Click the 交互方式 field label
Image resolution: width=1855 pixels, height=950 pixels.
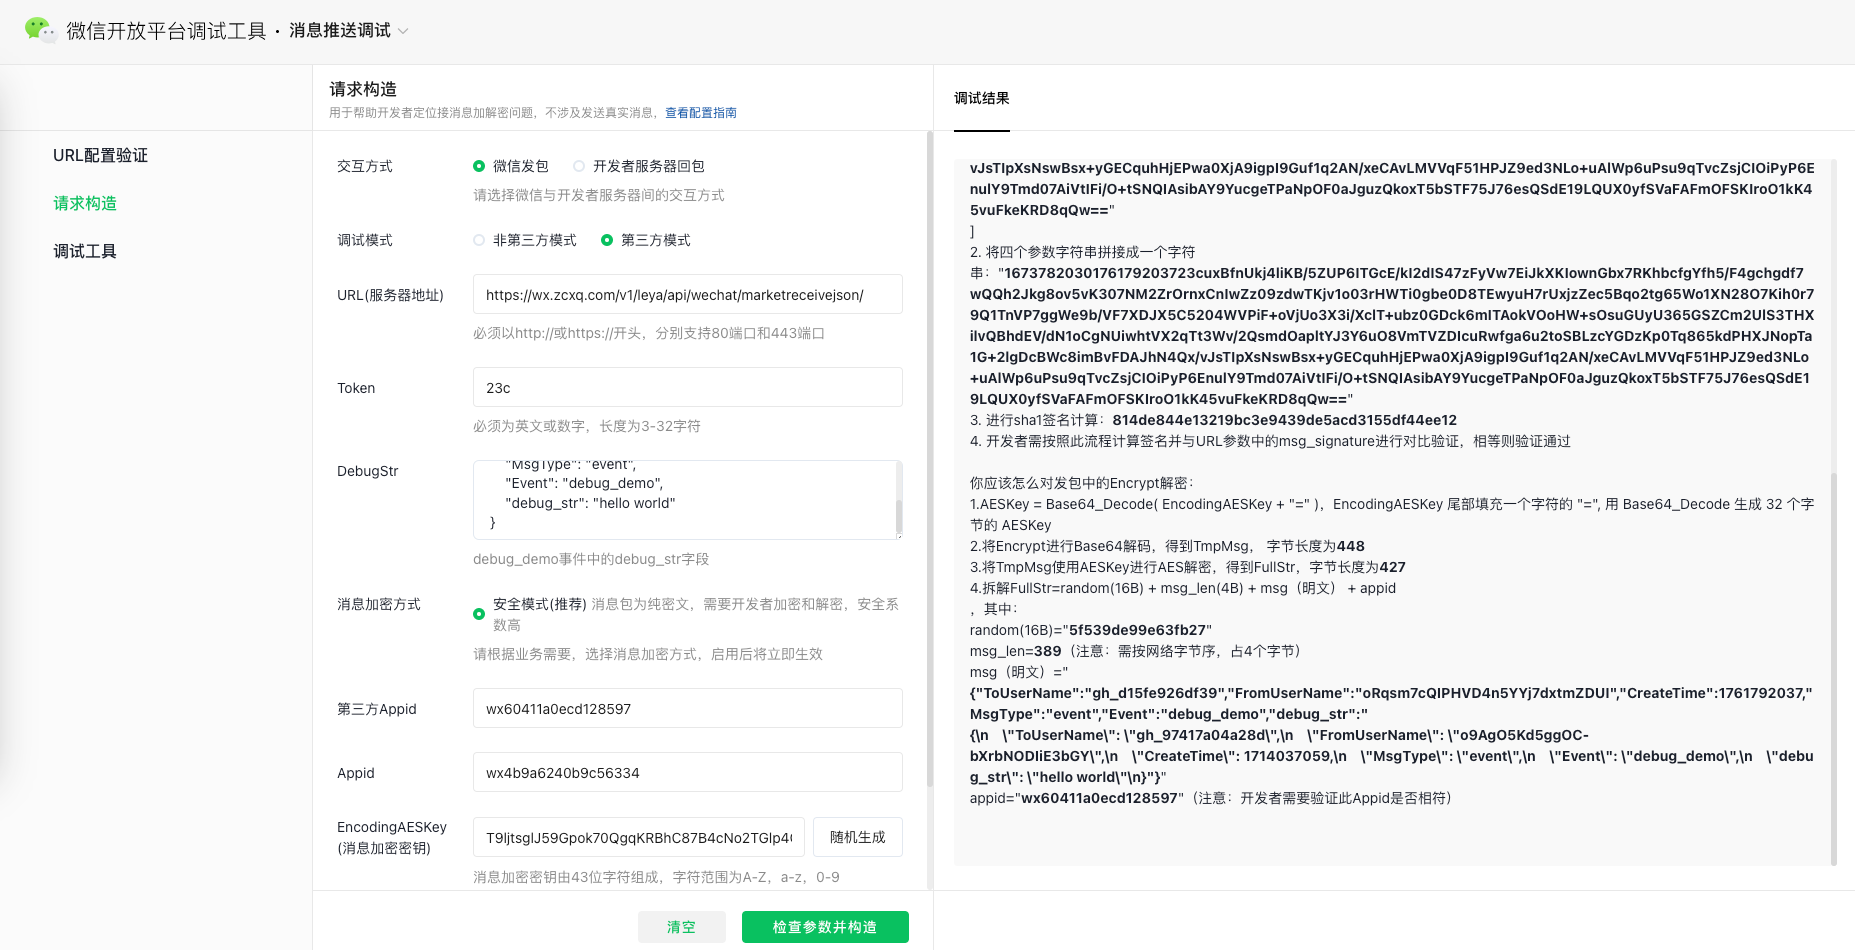pyautogui.click(x=365, y=166)
